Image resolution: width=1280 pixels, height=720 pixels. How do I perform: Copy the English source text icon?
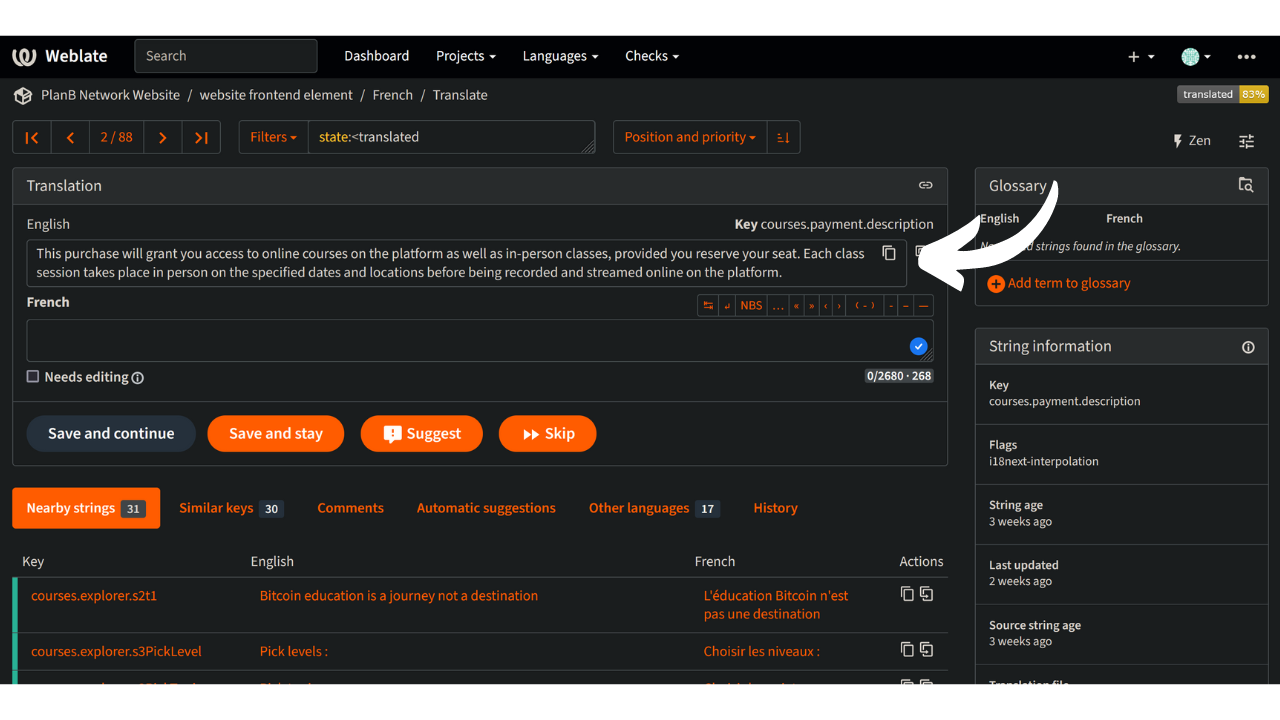pos(889,253)
